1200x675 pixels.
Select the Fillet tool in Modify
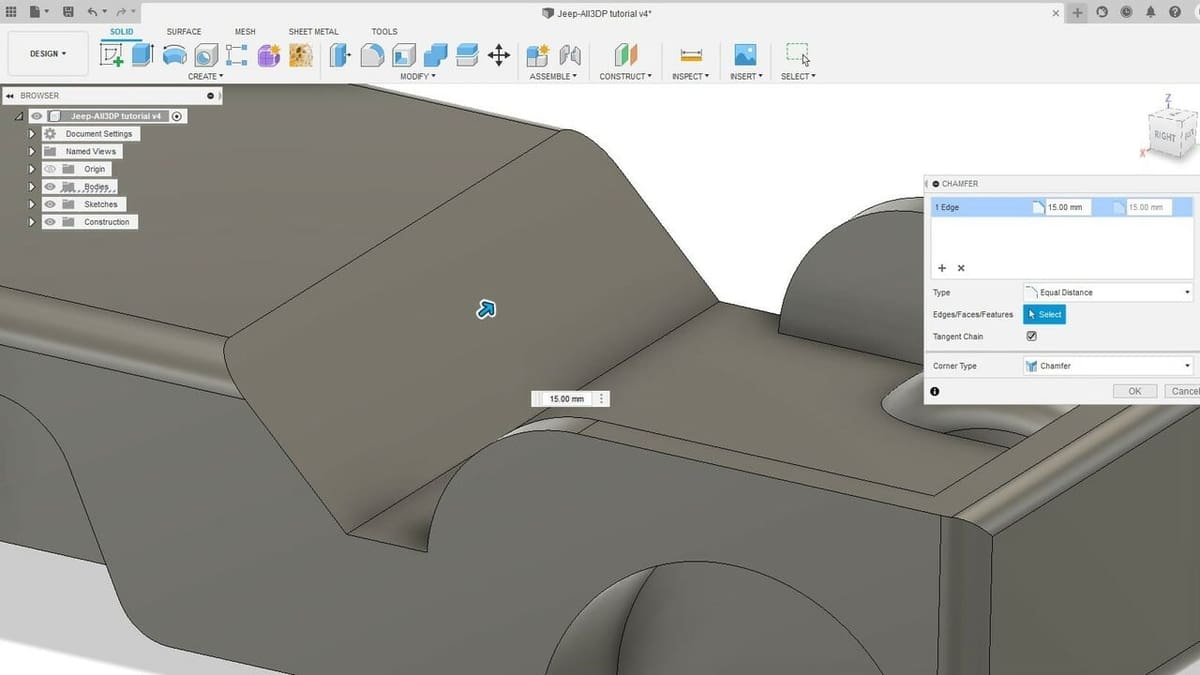pos(372,55)
